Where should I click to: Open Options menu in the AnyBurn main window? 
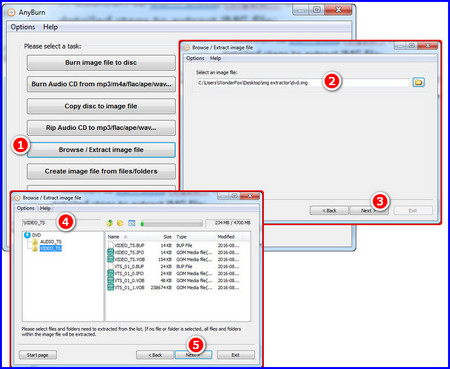(23, 27)
